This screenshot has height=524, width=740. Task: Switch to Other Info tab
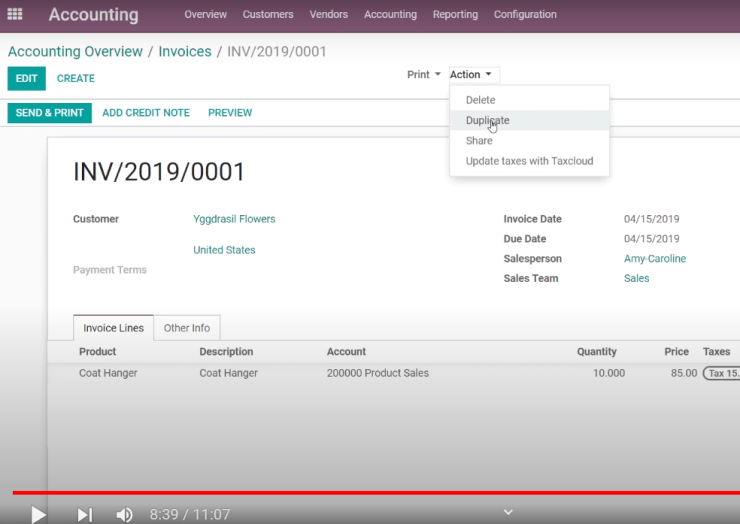[187, 328]
